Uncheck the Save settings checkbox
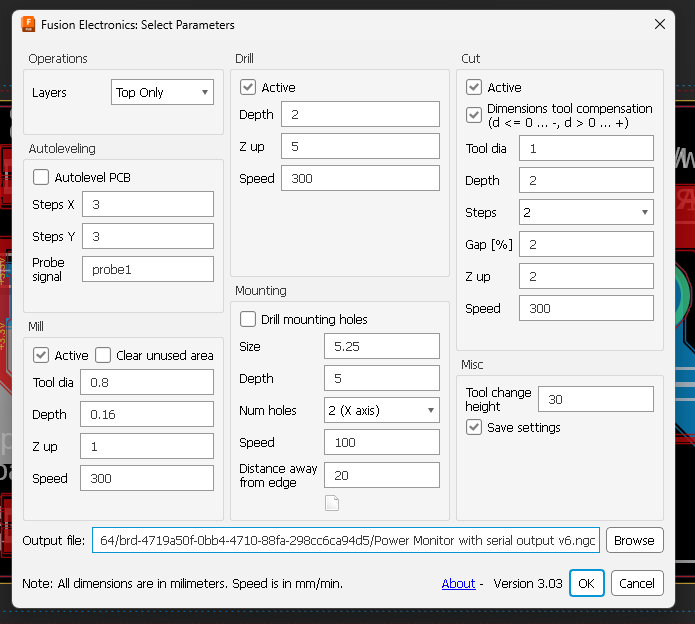The height and width of the screenshot is (624, 695). click(x=474, y=428)
